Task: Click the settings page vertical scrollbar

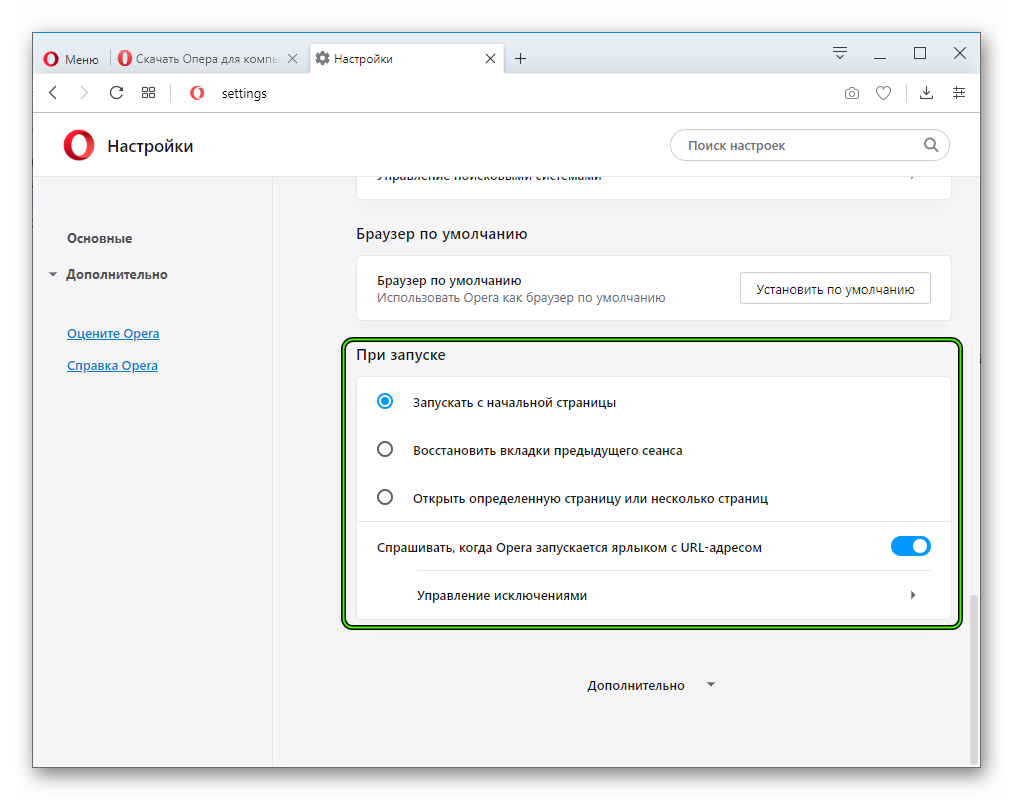Action: [974, 679]
